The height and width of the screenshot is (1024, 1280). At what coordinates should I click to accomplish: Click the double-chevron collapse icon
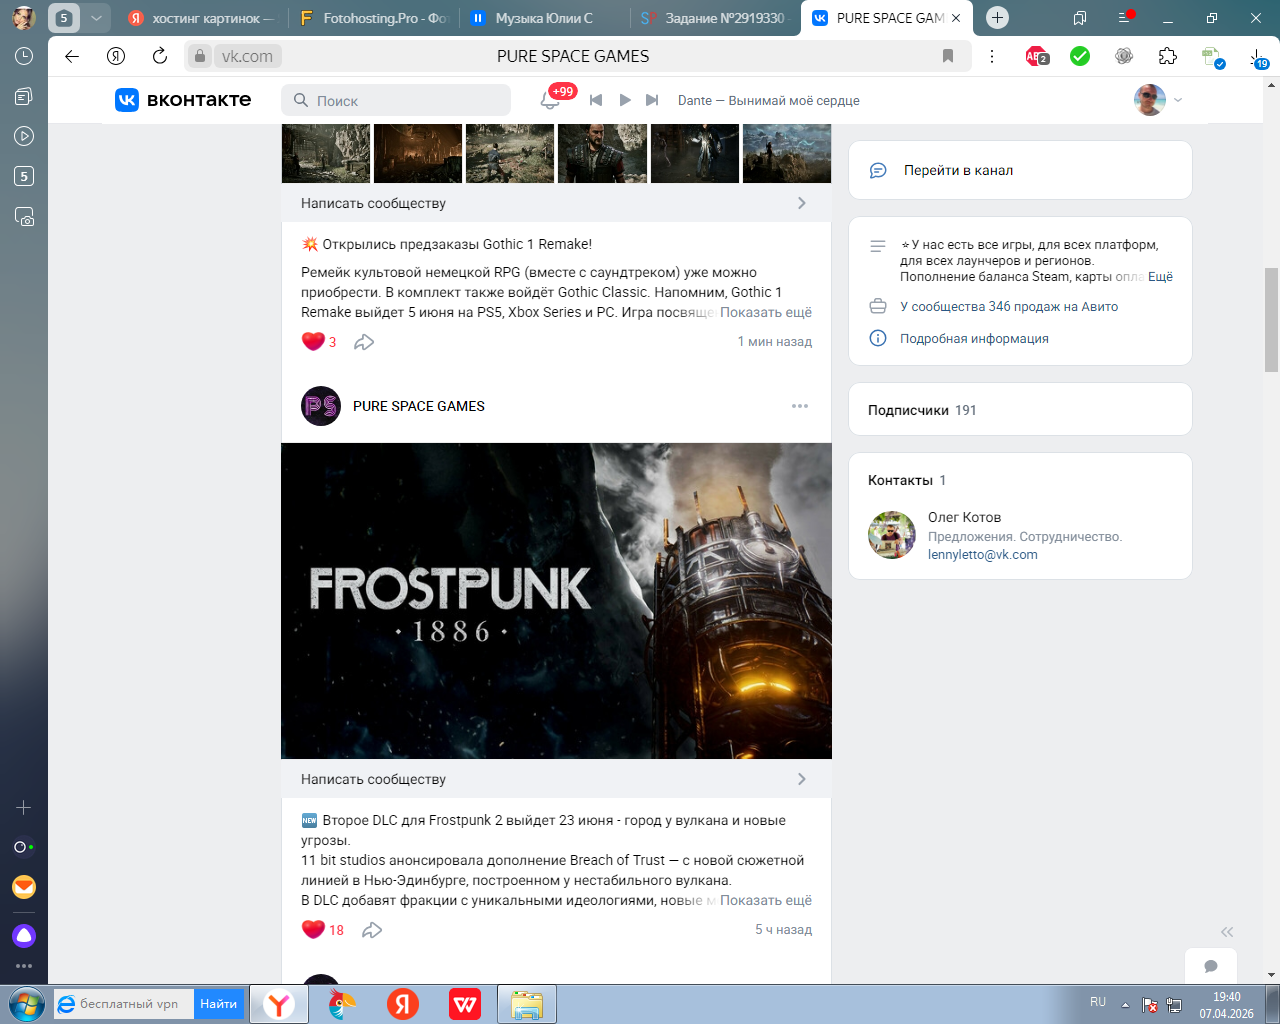pos(1227,931)
